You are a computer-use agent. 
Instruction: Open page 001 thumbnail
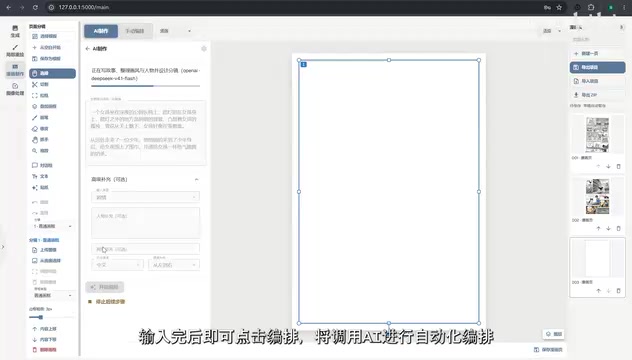point(597,135)
